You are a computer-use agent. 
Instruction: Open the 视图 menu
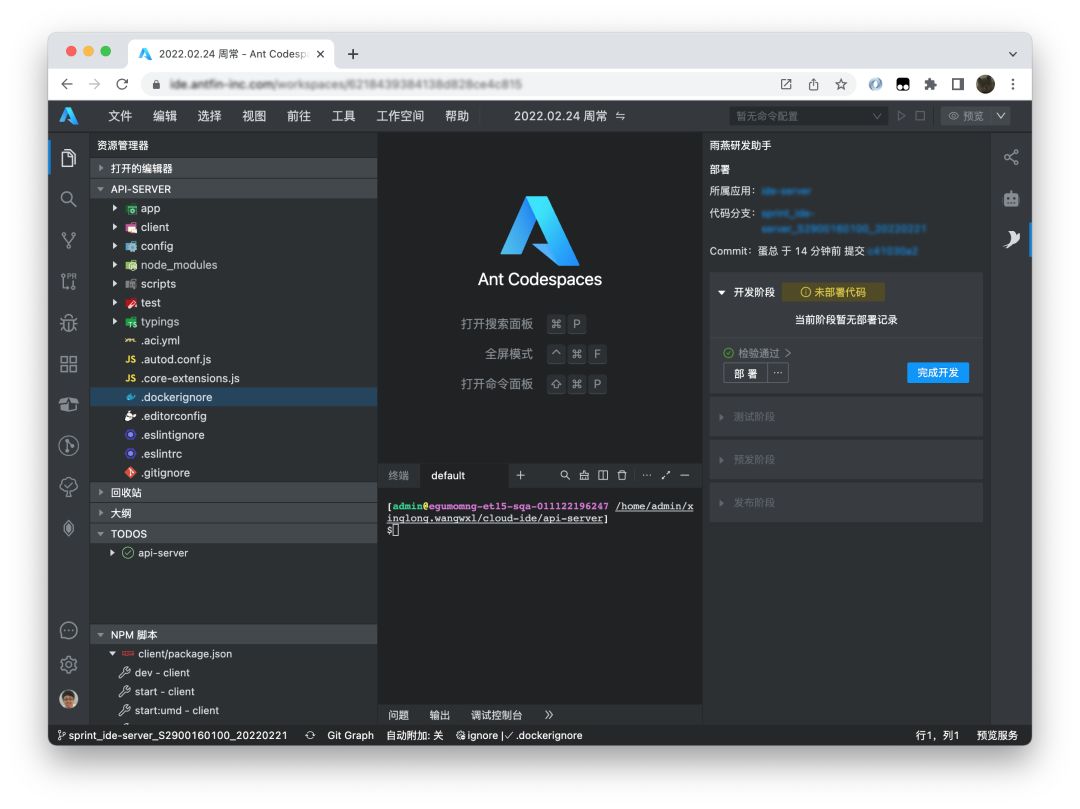pos(254,116)
